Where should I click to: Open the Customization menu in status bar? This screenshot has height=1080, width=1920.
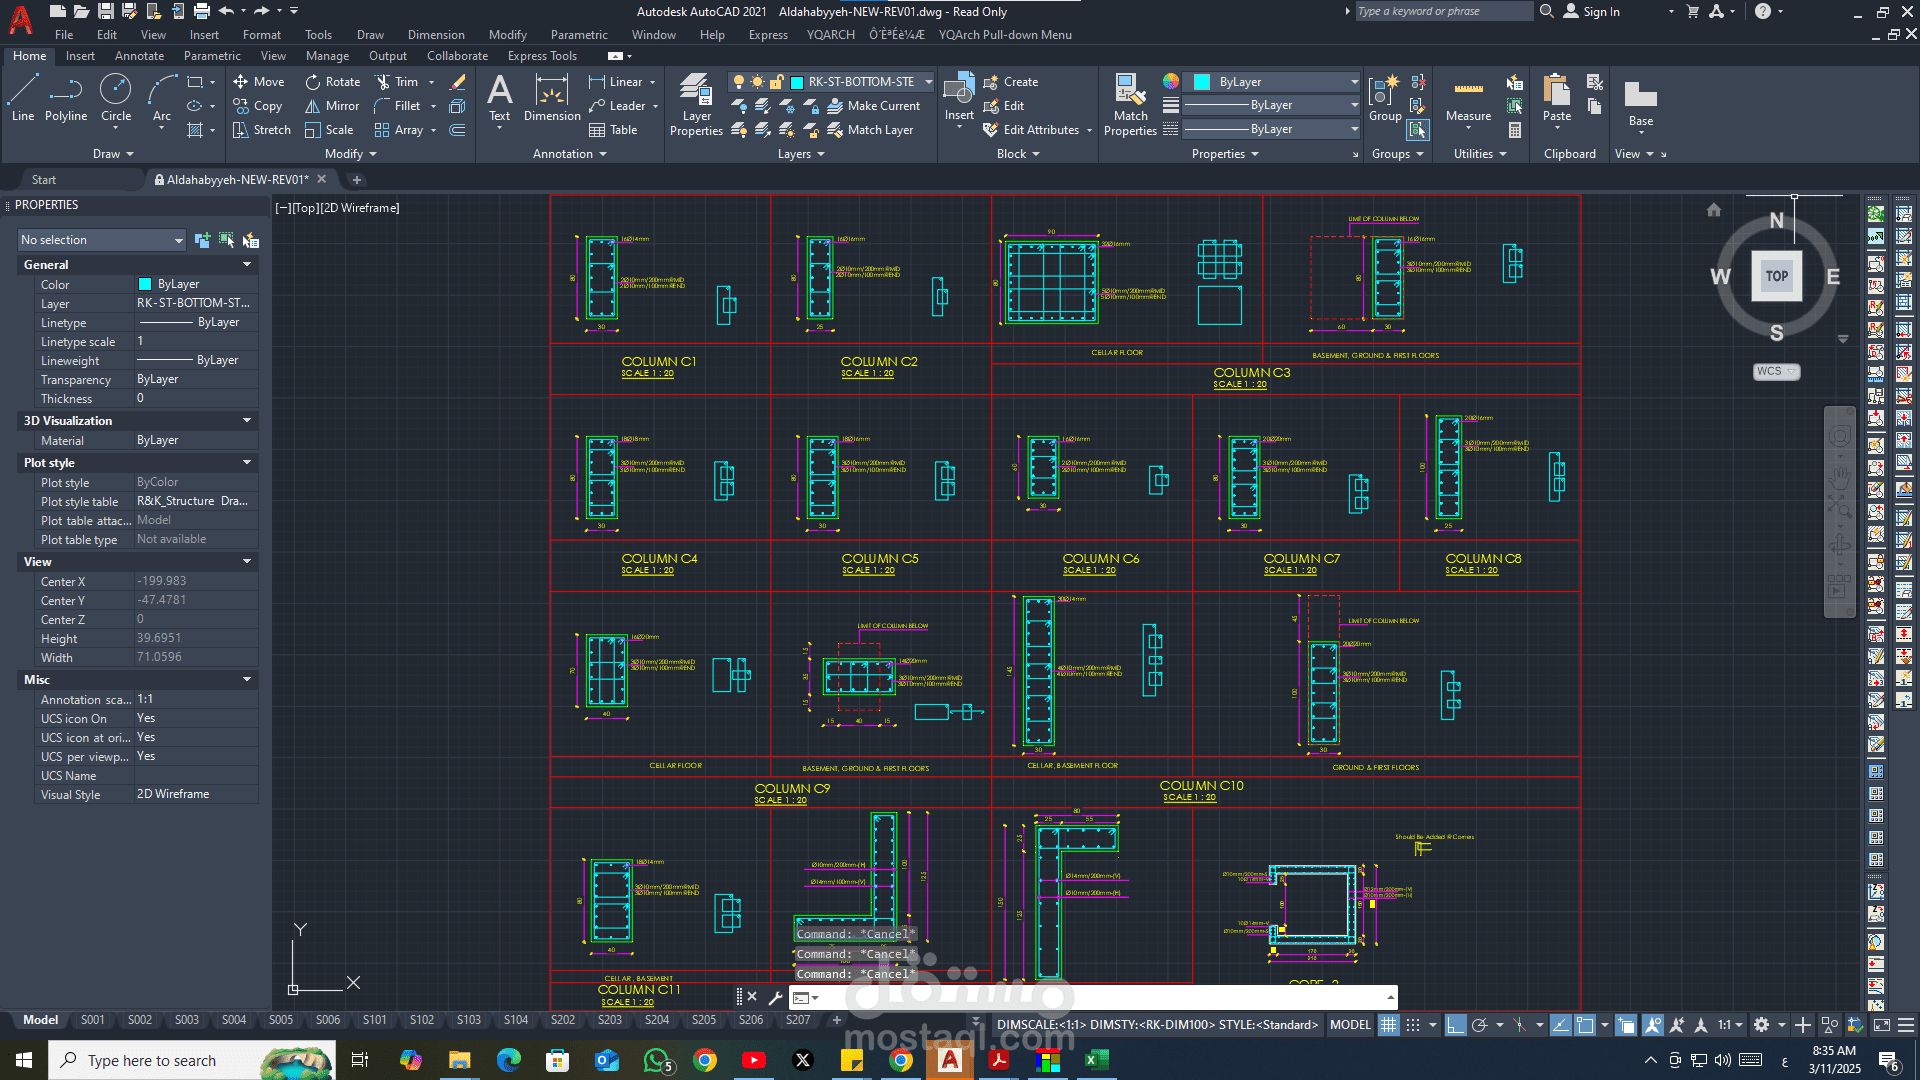tap(1906, 1025)
